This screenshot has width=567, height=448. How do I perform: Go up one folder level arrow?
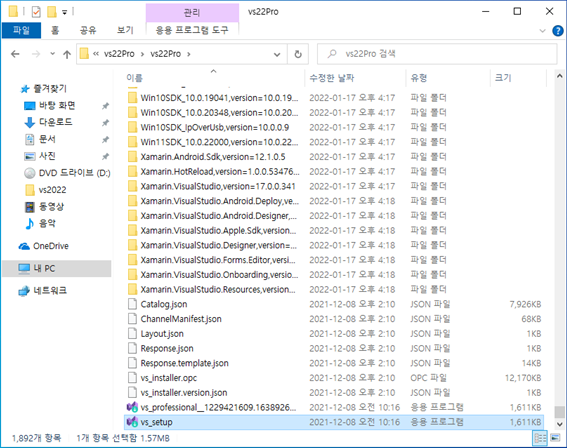point(67,54)
